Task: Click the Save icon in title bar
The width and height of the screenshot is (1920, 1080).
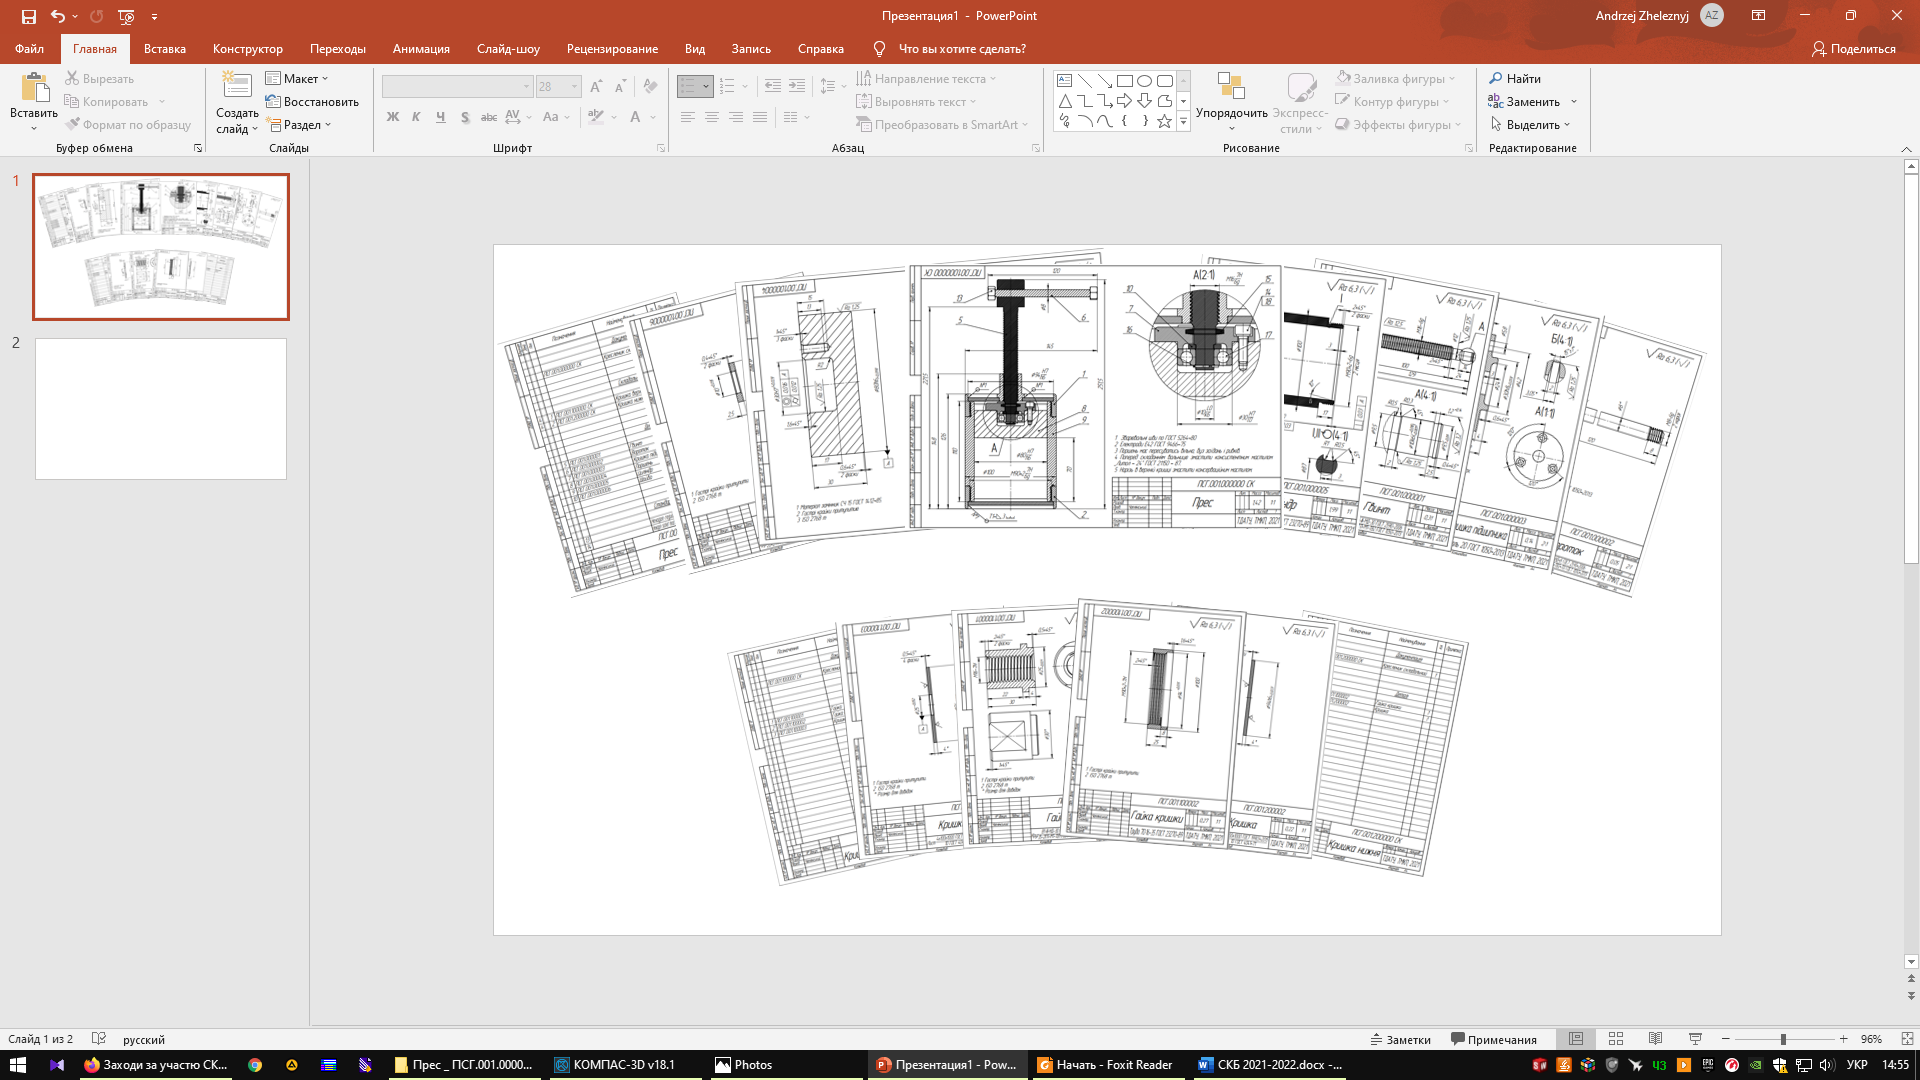Action: pos(28,16)
